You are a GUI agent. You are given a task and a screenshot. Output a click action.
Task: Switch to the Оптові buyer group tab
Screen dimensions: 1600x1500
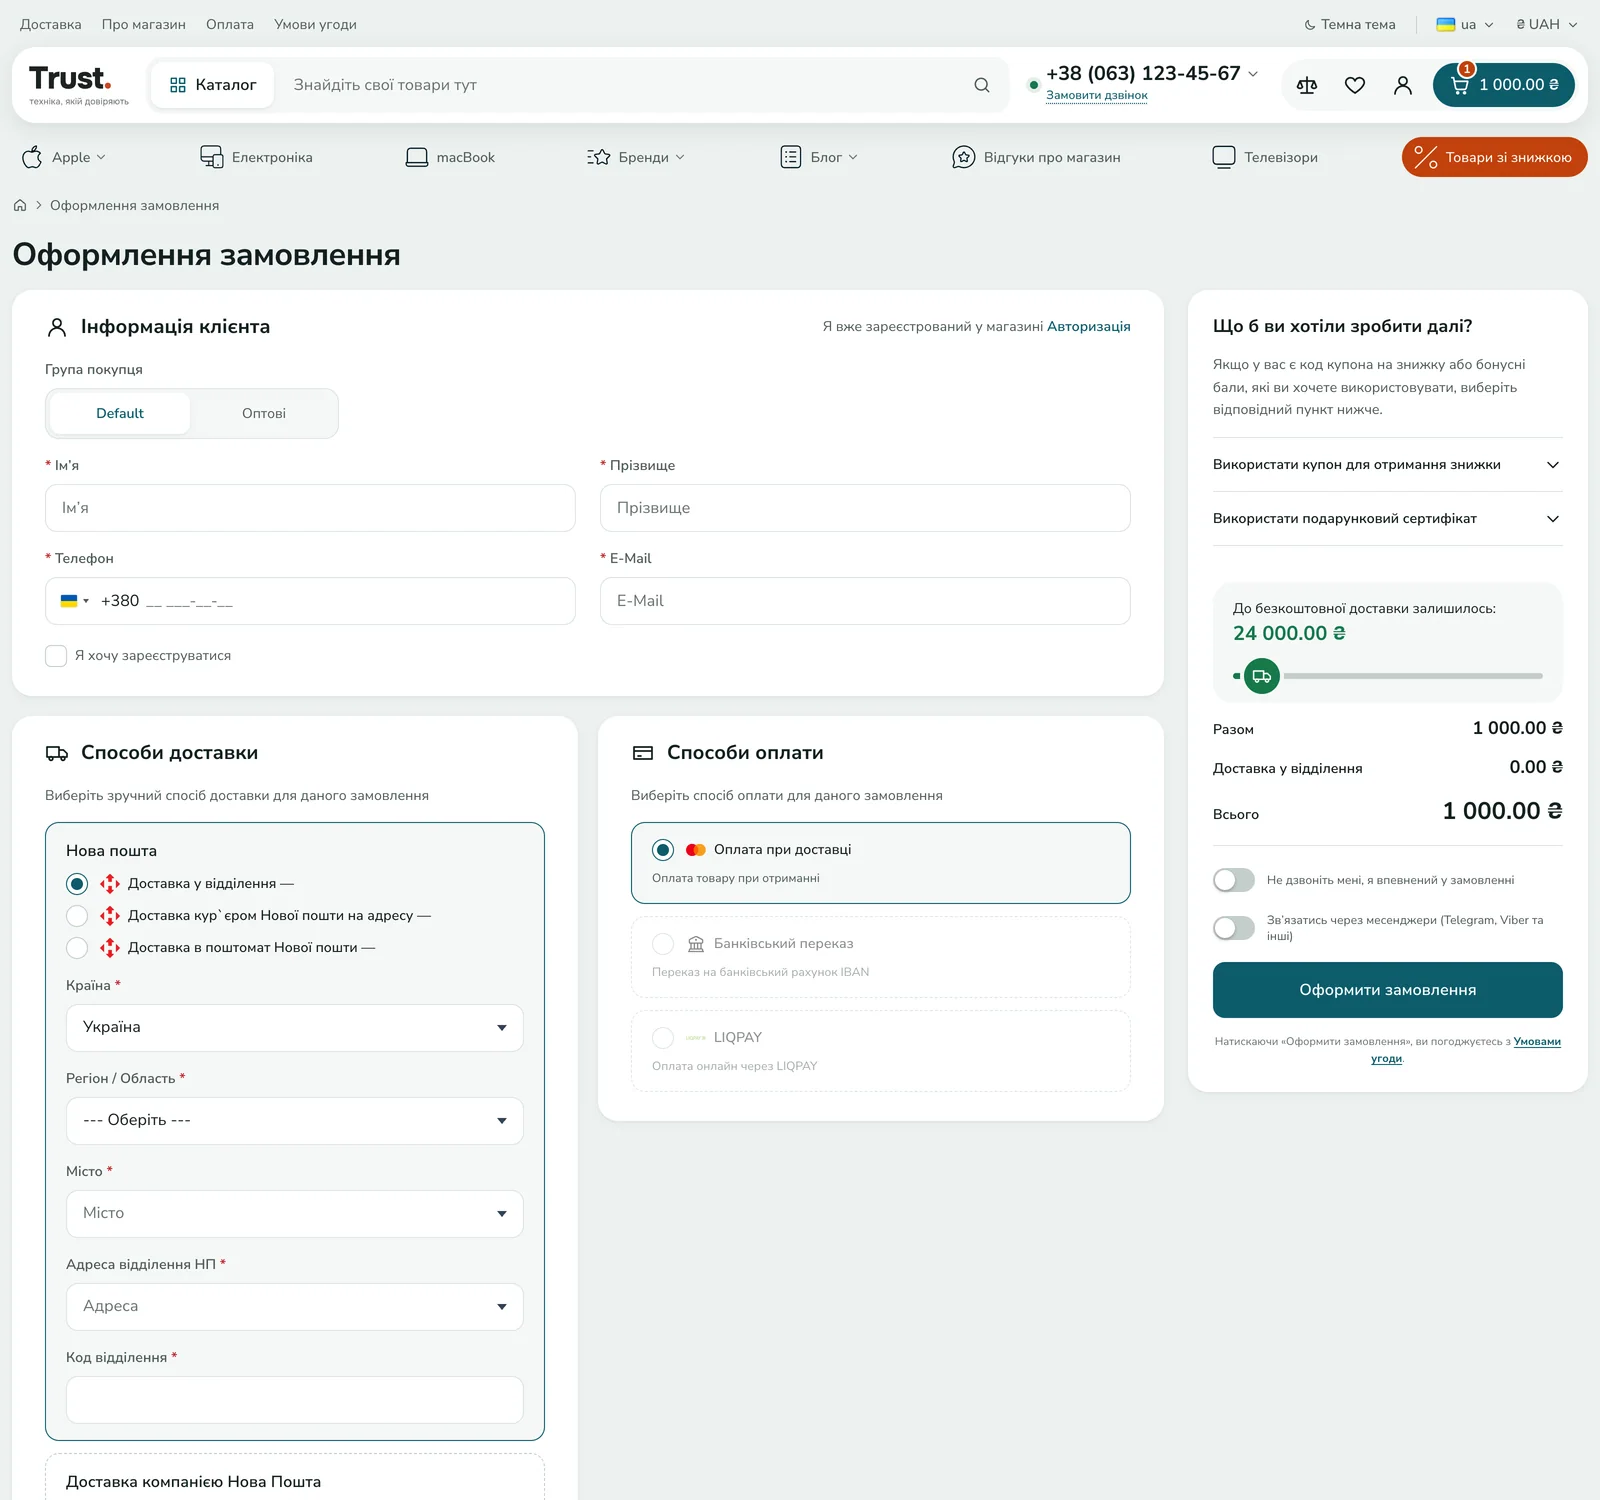pos(264,413)
